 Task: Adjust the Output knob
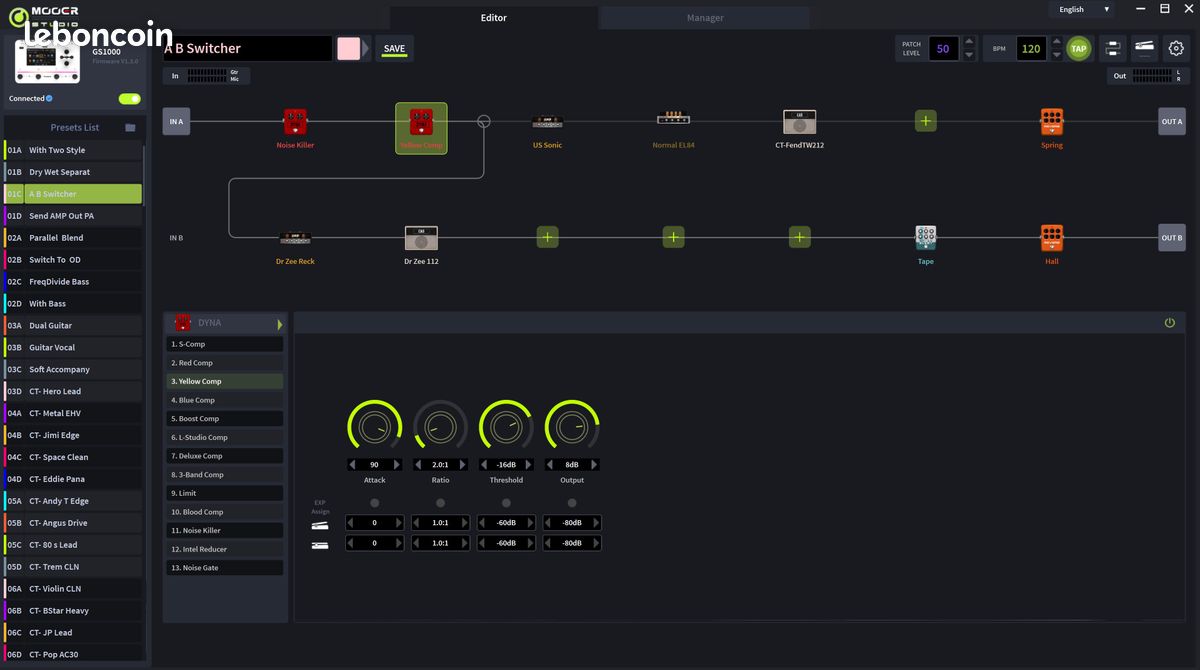tap(572, 428)
